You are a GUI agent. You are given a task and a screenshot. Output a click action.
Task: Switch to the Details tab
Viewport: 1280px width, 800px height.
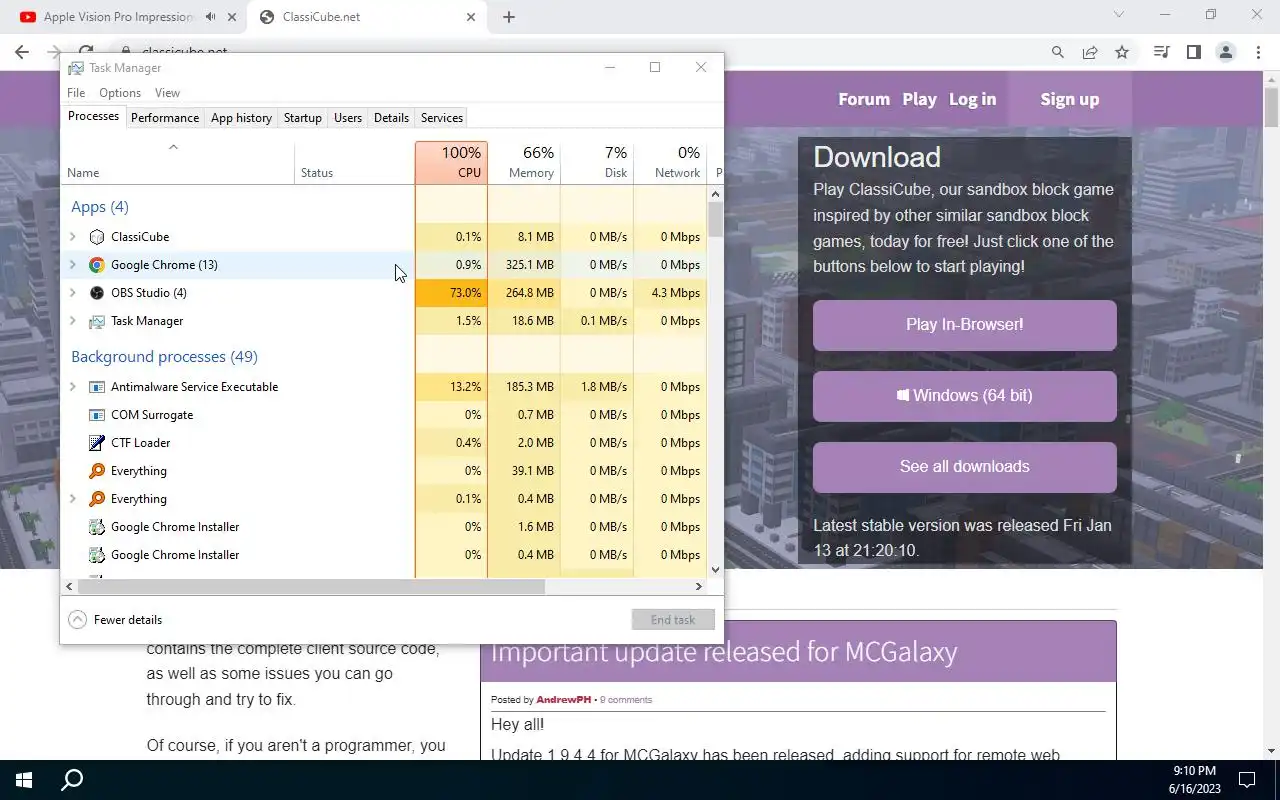coord(391,118)
